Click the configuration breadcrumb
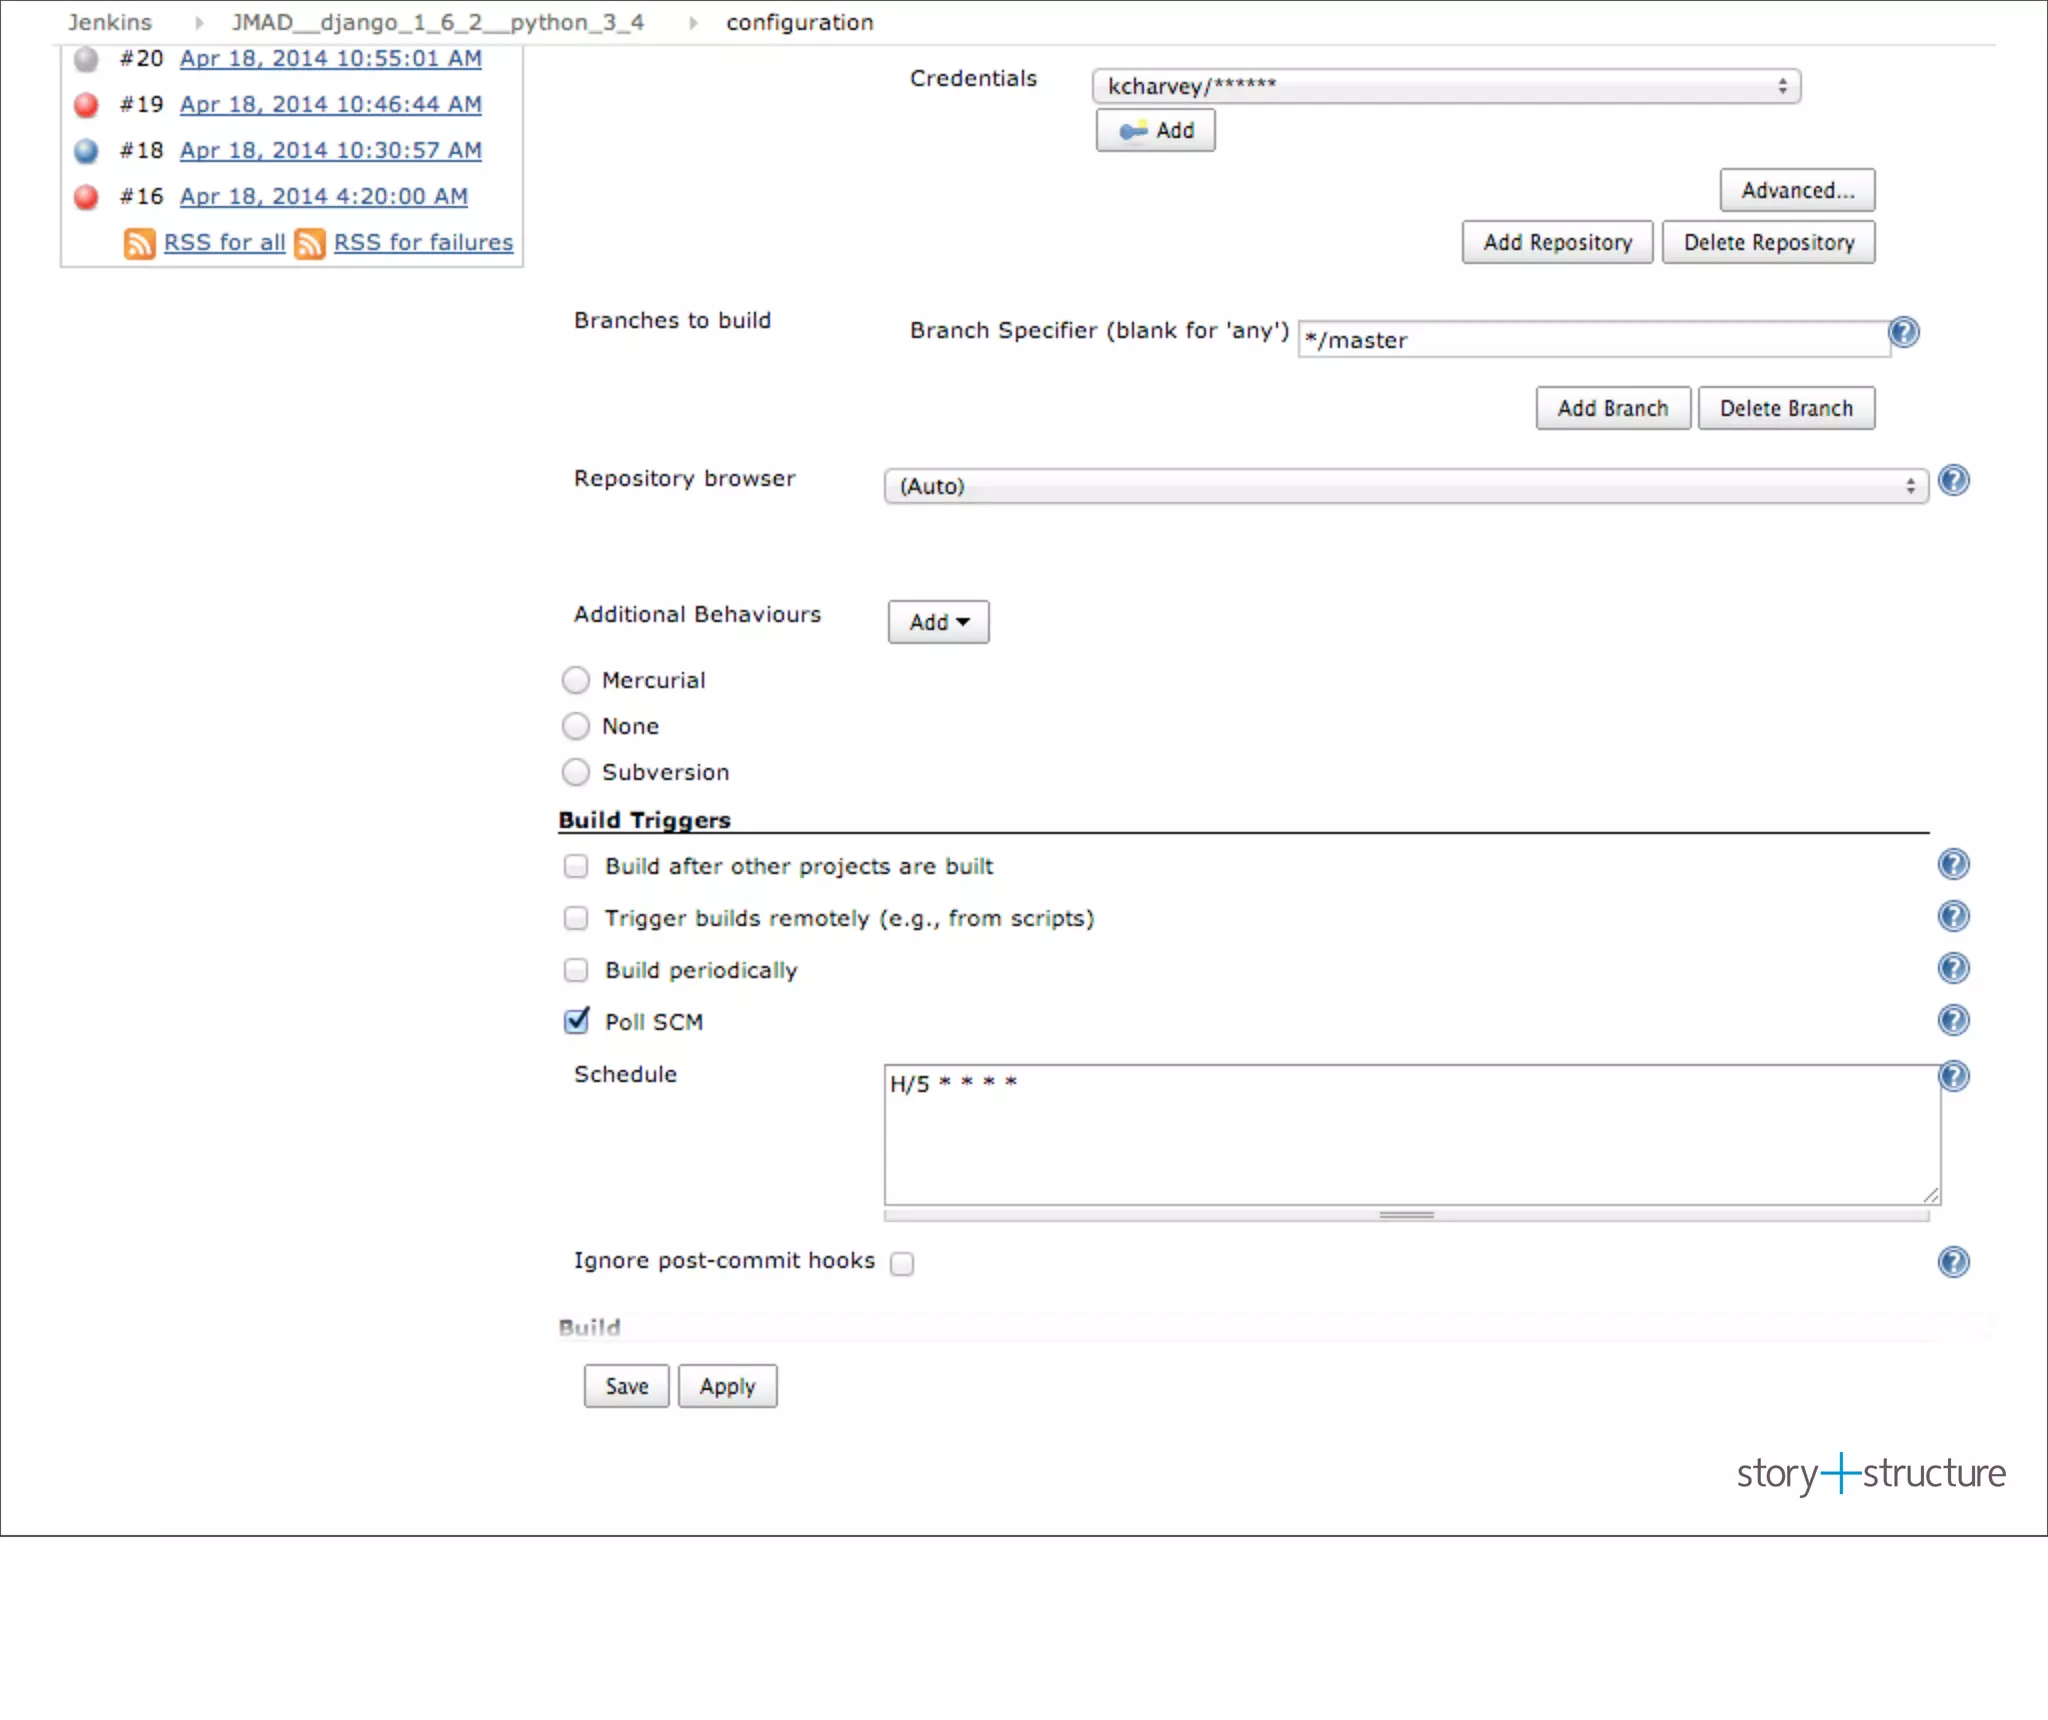The height and width of the screenshot is (1720, 2048). [799, 22]
